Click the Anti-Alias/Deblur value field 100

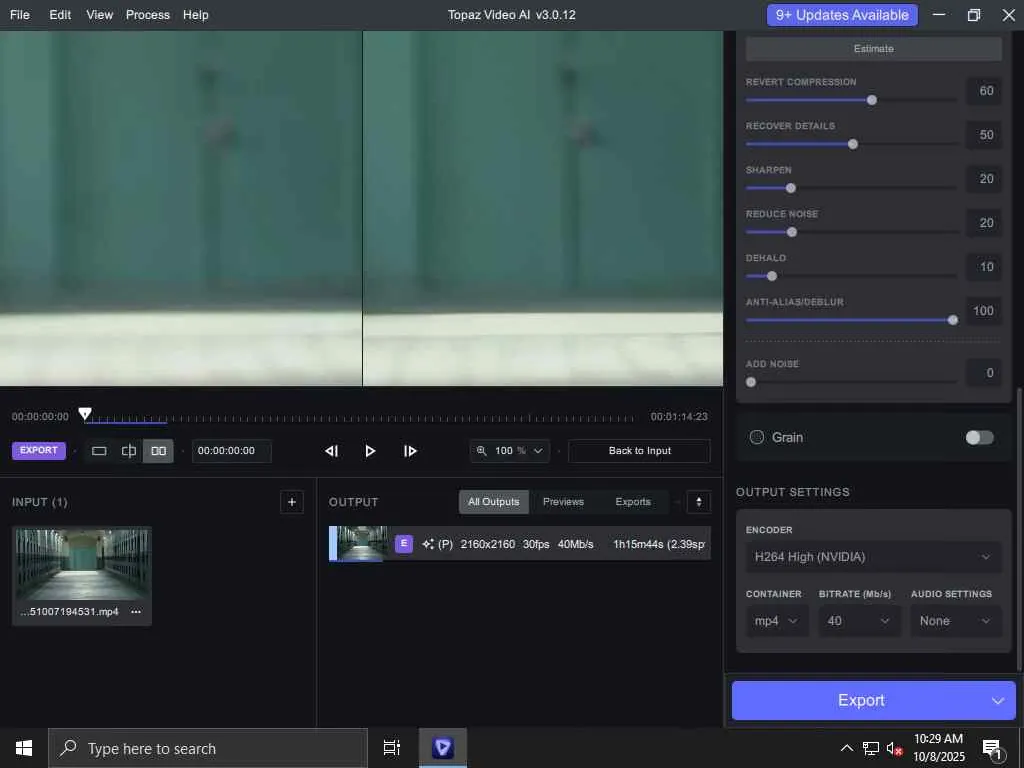984,311
